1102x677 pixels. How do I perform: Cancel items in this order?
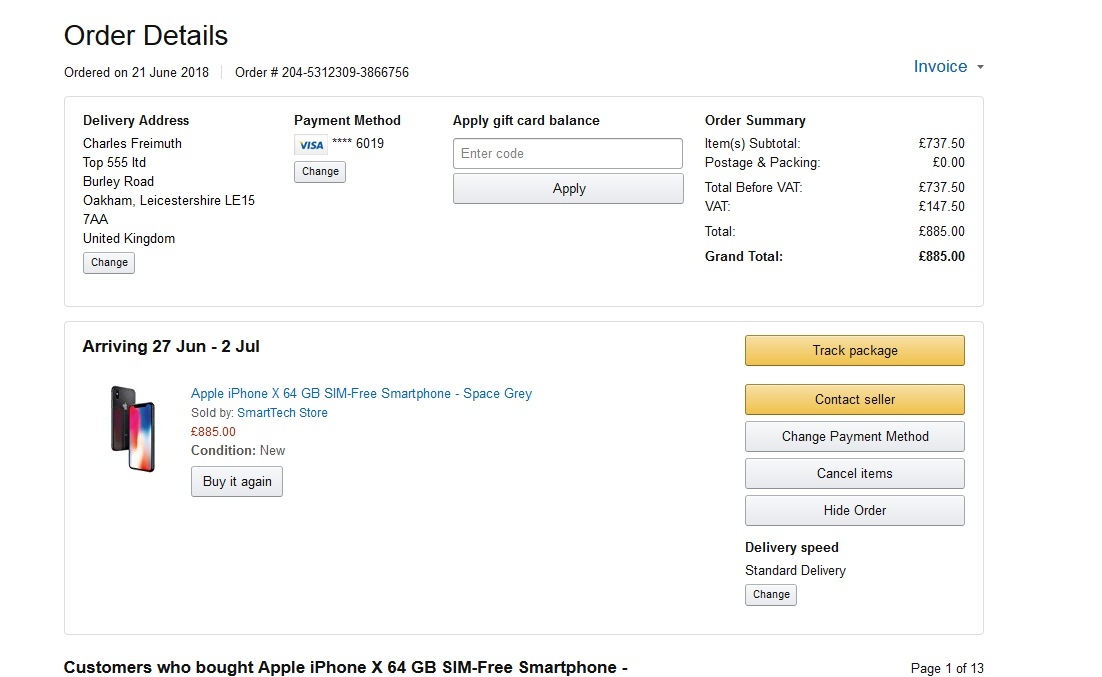[854, 474]
